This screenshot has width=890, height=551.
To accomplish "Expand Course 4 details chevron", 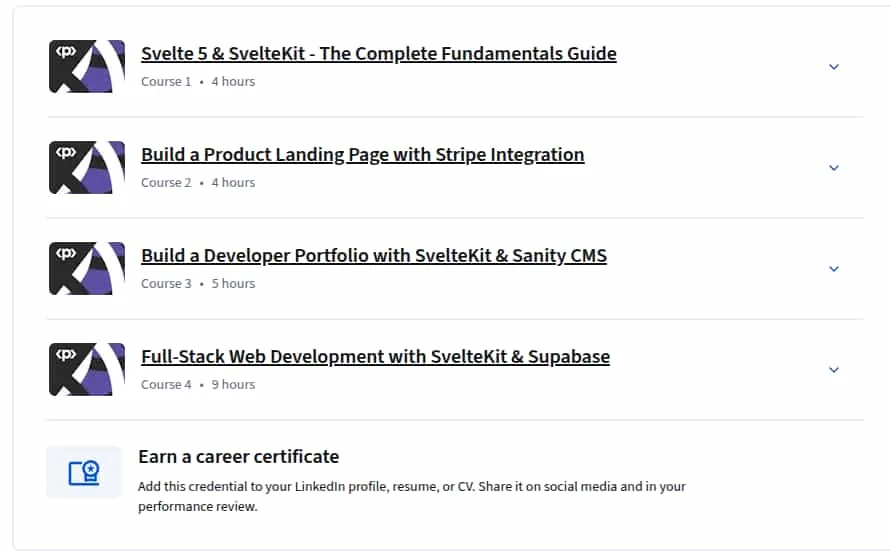I will [x=833, y=370].
